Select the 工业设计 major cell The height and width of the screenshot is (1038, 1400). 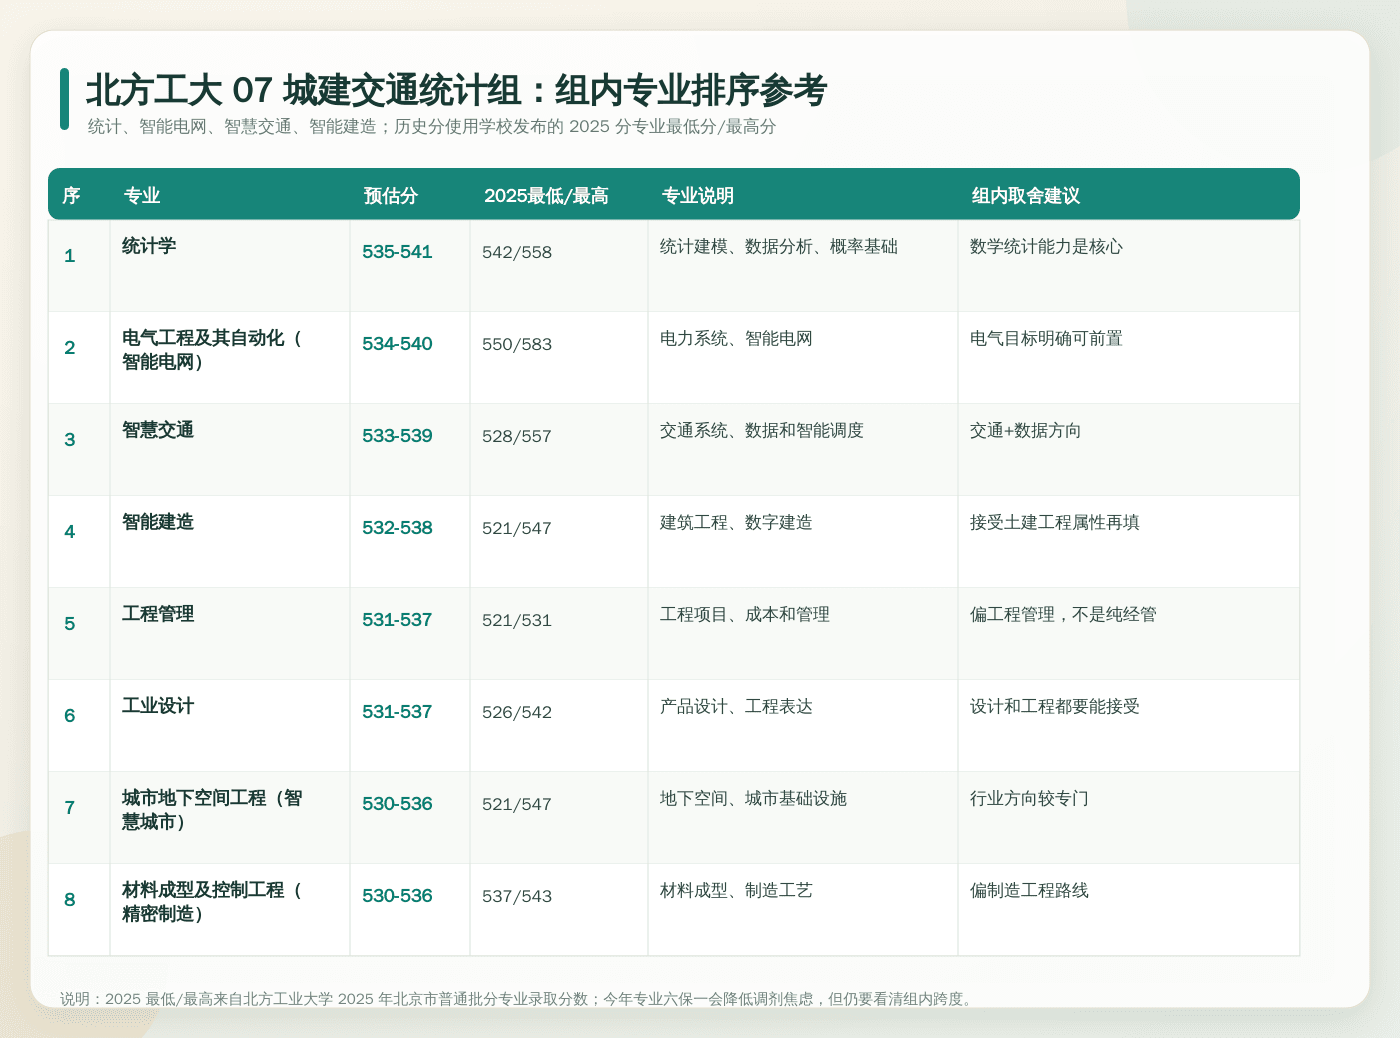pos(158,706)
